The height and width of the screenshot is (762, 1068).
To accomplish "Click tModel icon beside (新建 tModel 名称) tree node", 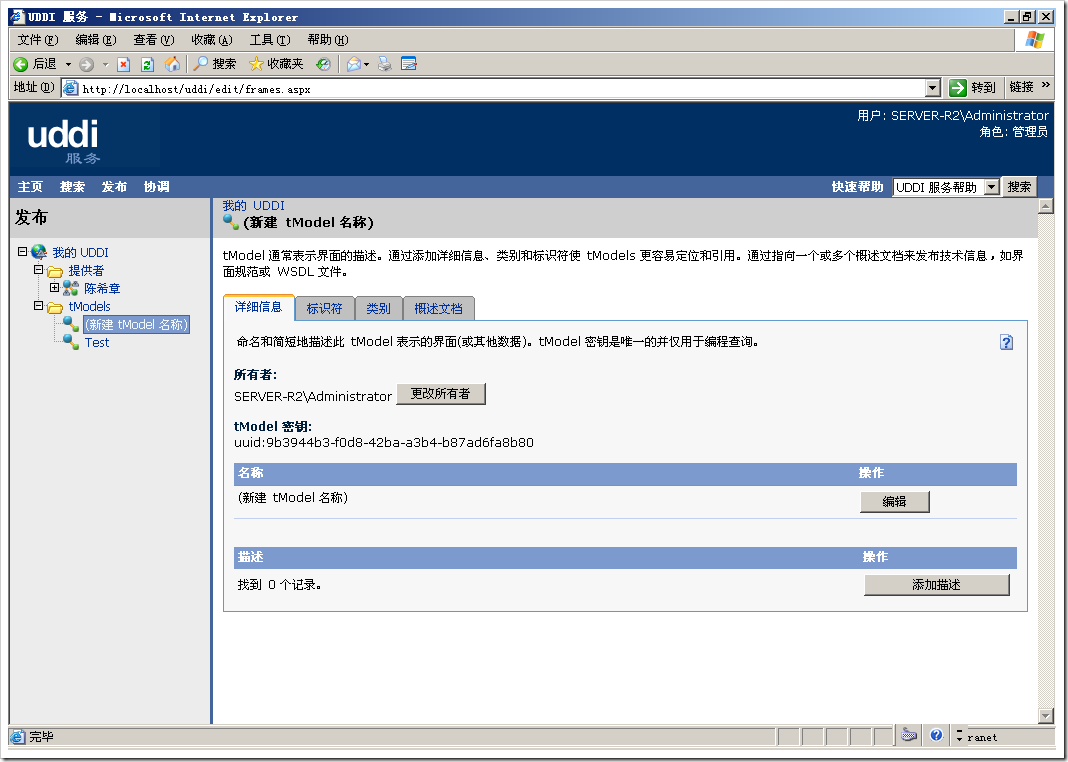I will 71,324.
